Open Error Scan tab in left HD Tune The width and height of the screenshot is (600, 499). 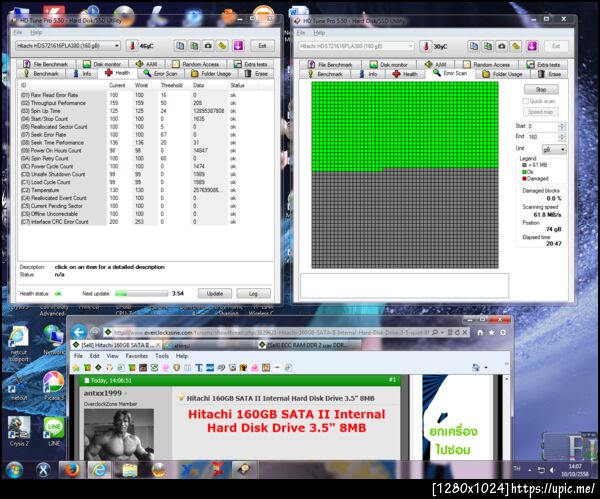161,73
